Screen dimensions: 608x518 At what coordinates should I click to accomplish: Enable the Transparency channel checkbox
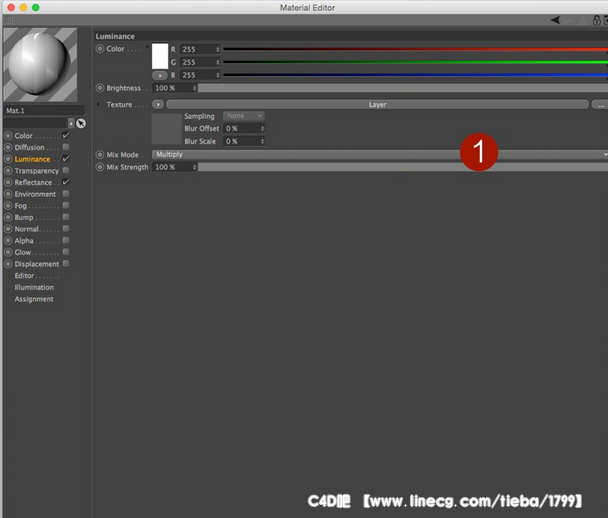[66, 170]
